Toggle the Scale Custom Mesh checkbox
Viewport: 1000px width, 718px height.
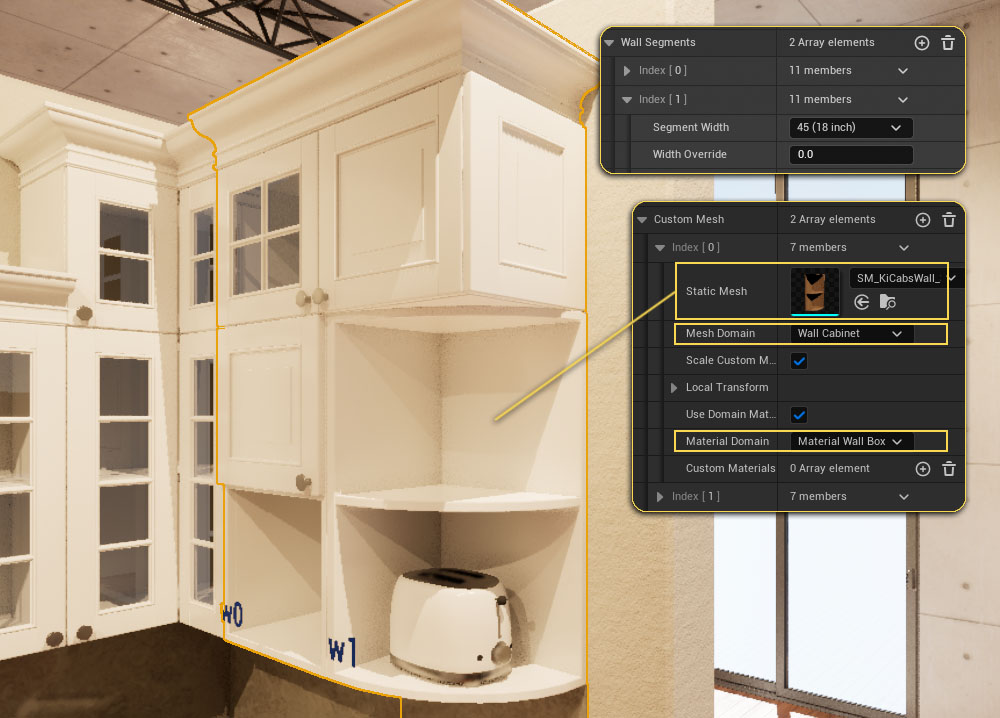799,361
